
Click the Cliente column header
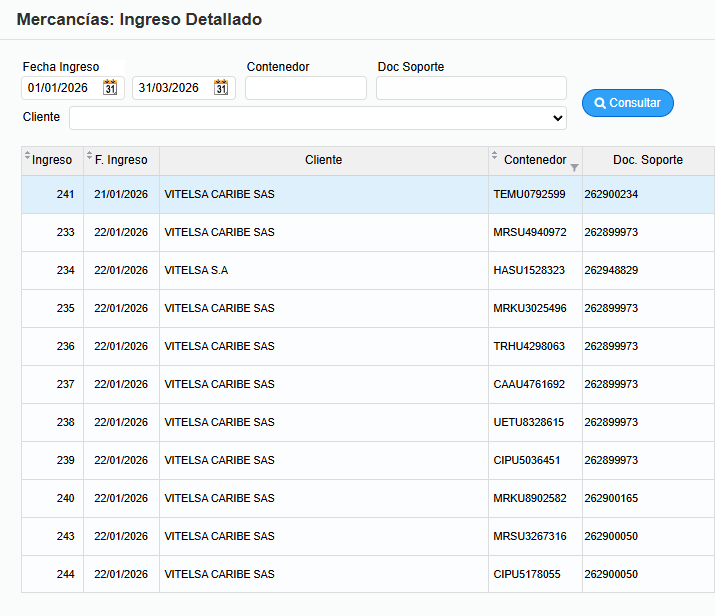(323, 160)
